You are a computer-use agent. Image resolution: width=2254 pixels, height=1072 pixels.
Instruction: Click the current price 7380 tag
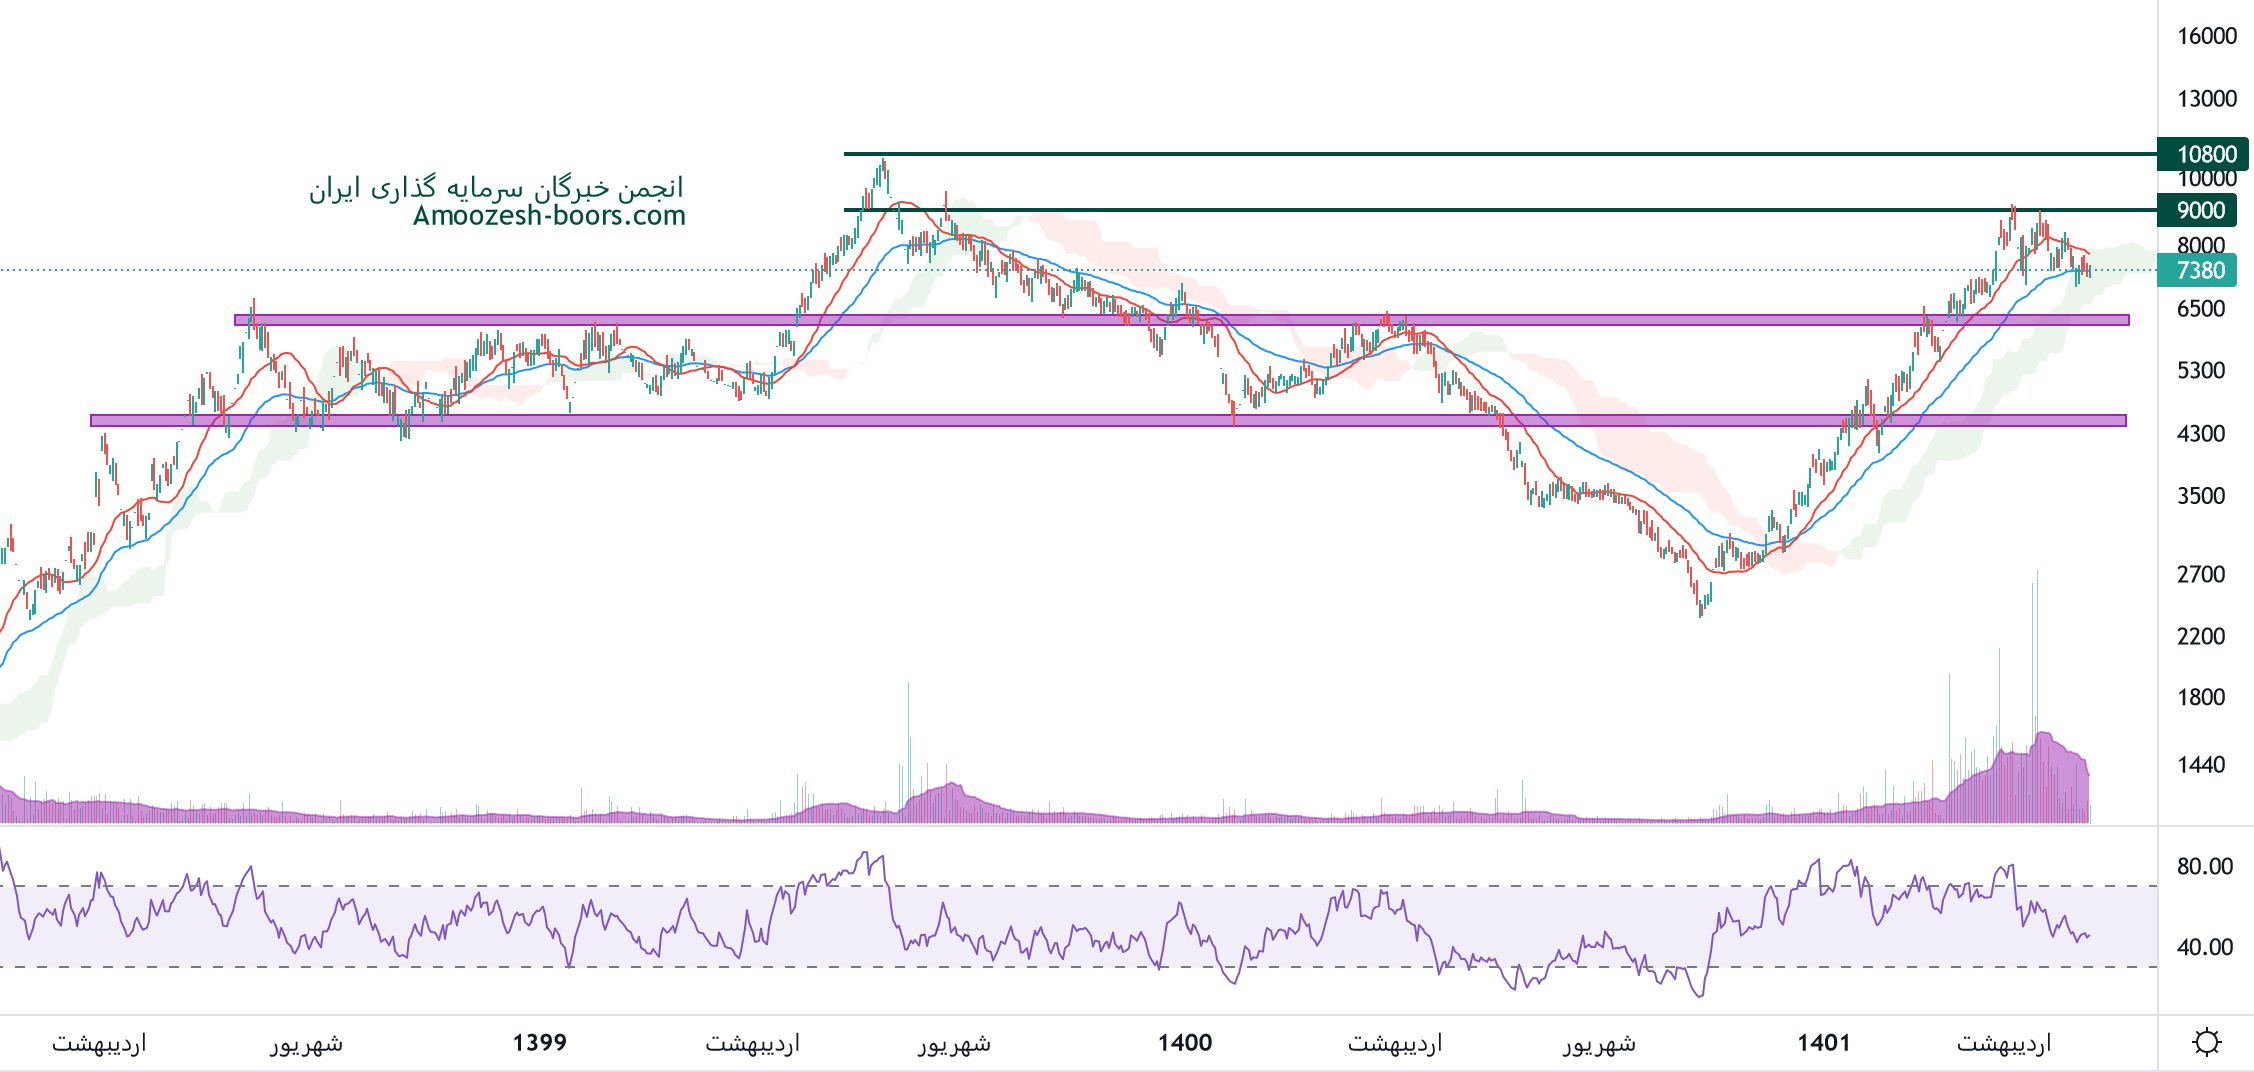coord(2199,270)
